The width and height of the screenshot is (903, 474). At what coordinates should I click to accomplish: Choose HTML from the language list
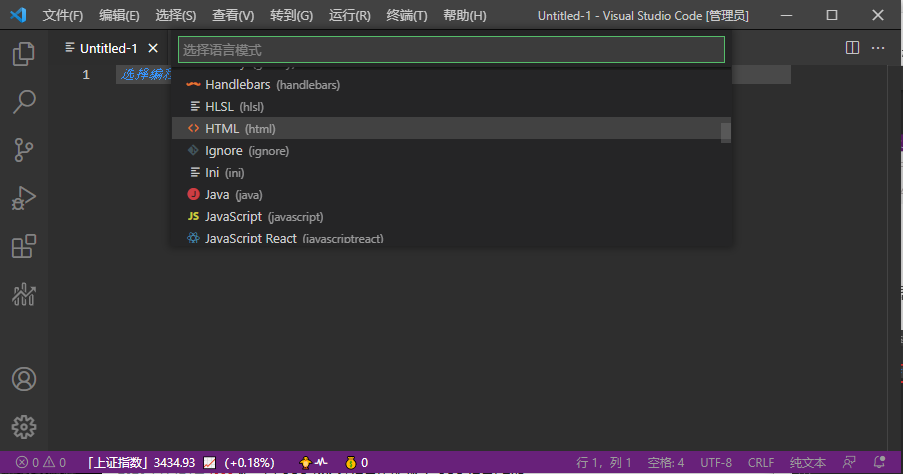pyautogui.click(x=452, y=128)
